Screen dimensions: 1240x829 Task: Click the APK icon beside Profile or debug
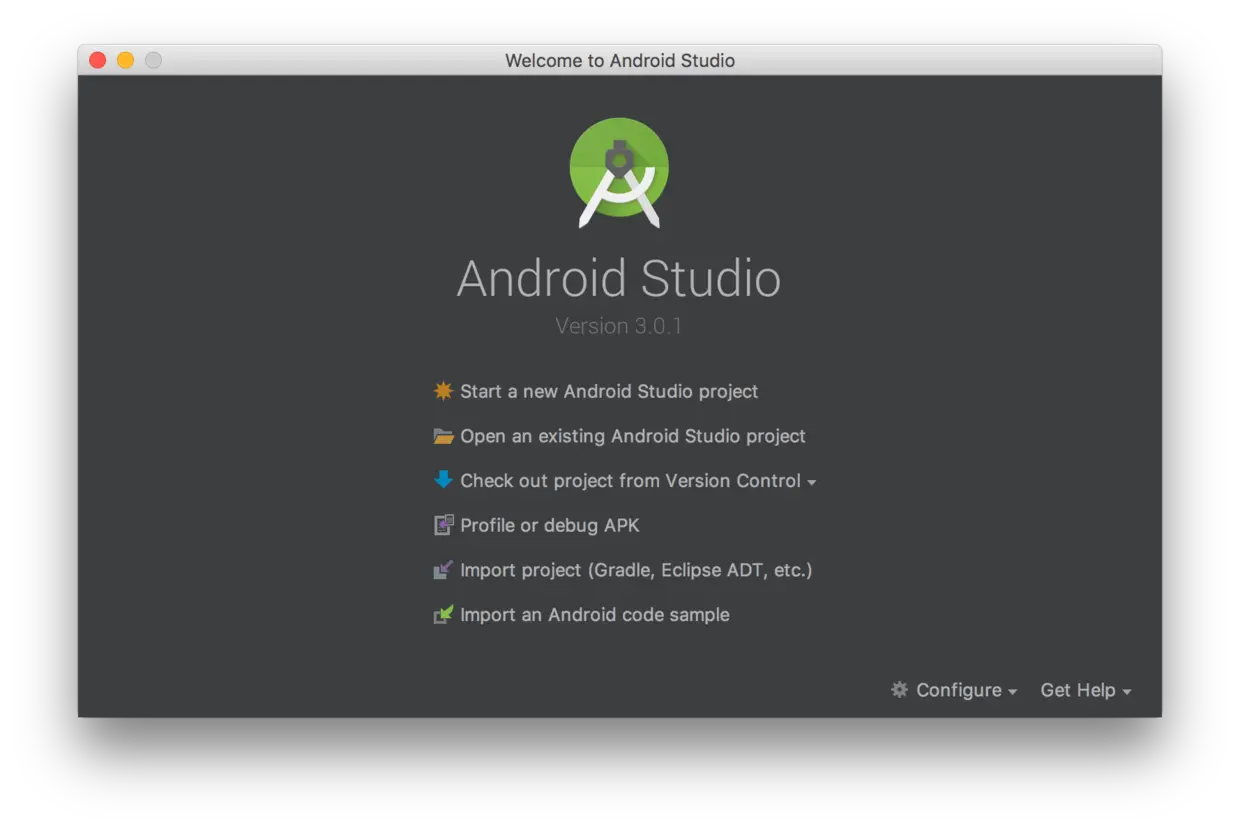pos(443,525)
